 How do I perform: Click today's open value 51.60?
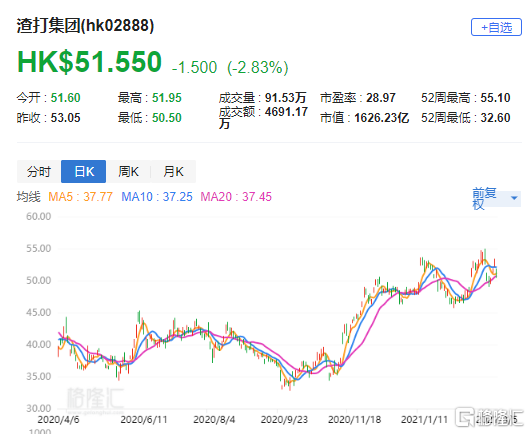click(x=65, y=98)
